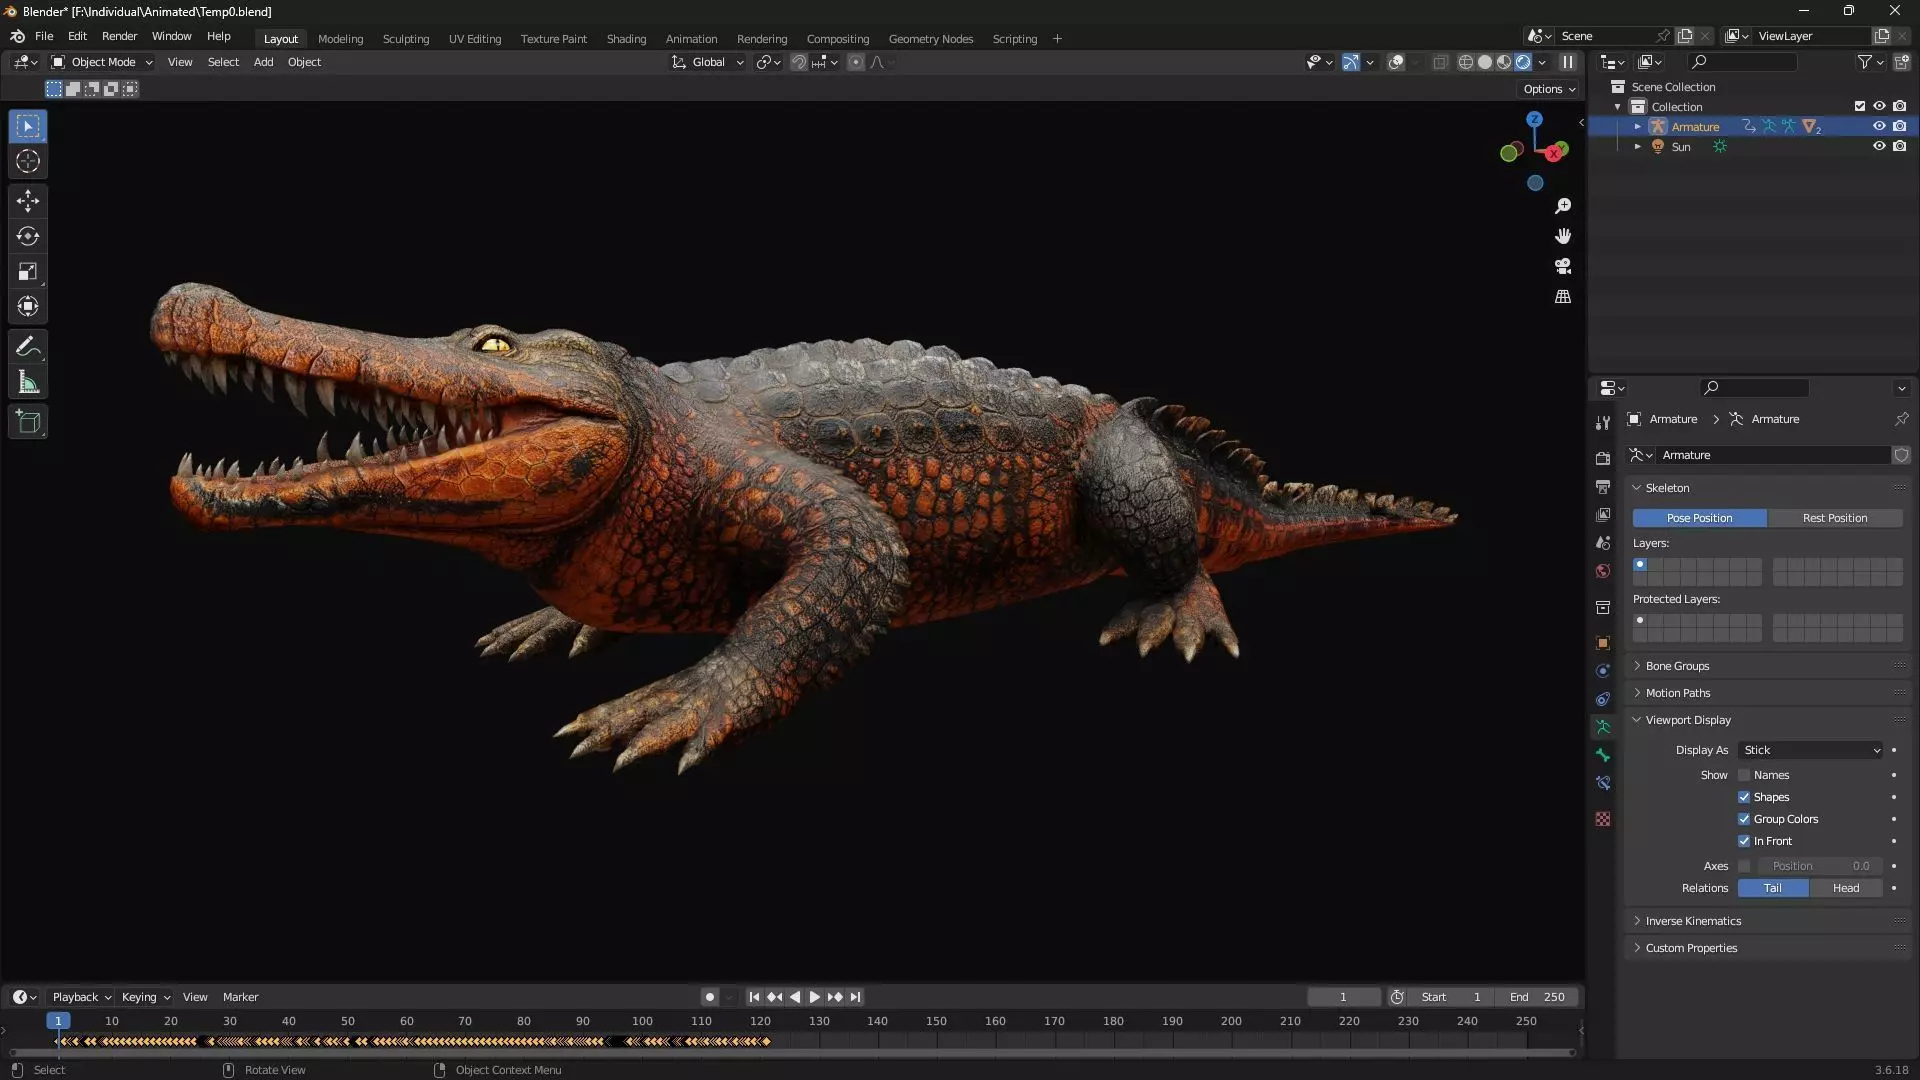1920x1080 pixels.
Task: Click the Z axis on navigation gizmo
Action: (1534, 119)
